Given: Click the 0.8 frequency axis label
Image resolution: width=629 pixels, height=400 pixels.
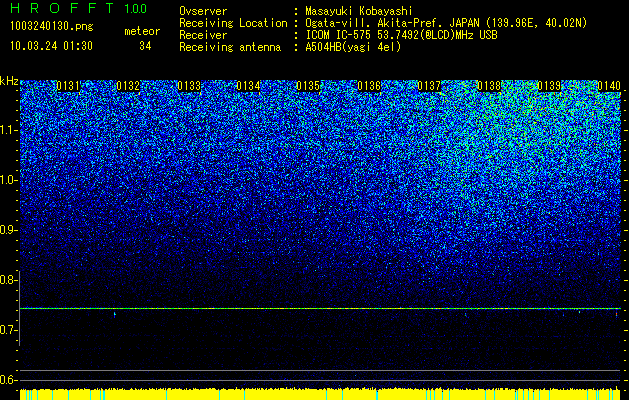Looking at the screenshot, I should [8, 280].
